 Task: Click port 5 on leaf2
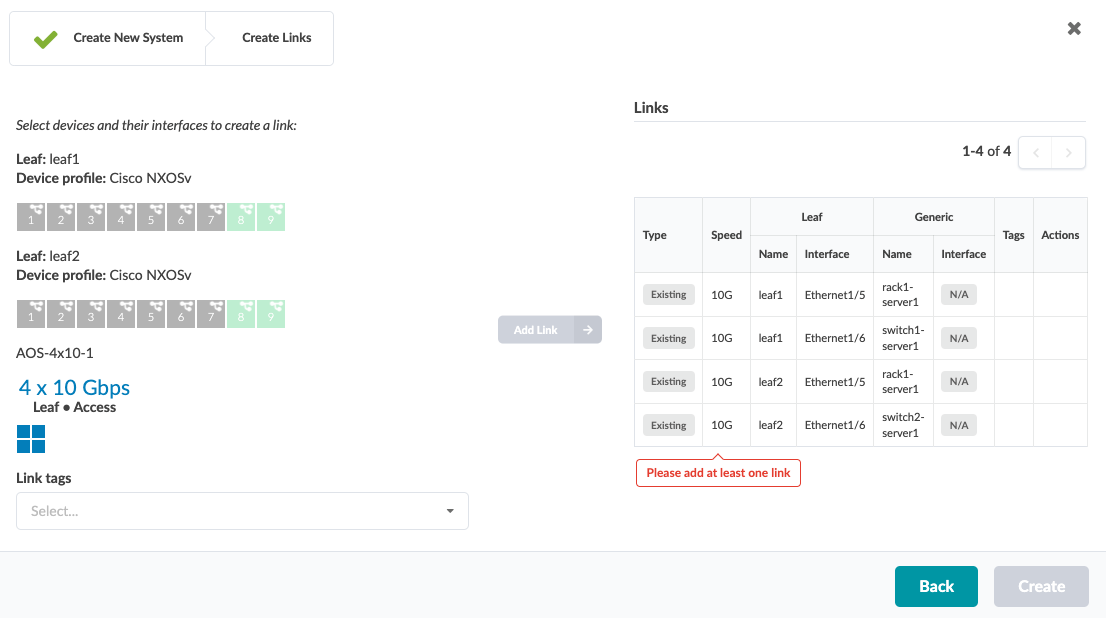coord(151,314)
